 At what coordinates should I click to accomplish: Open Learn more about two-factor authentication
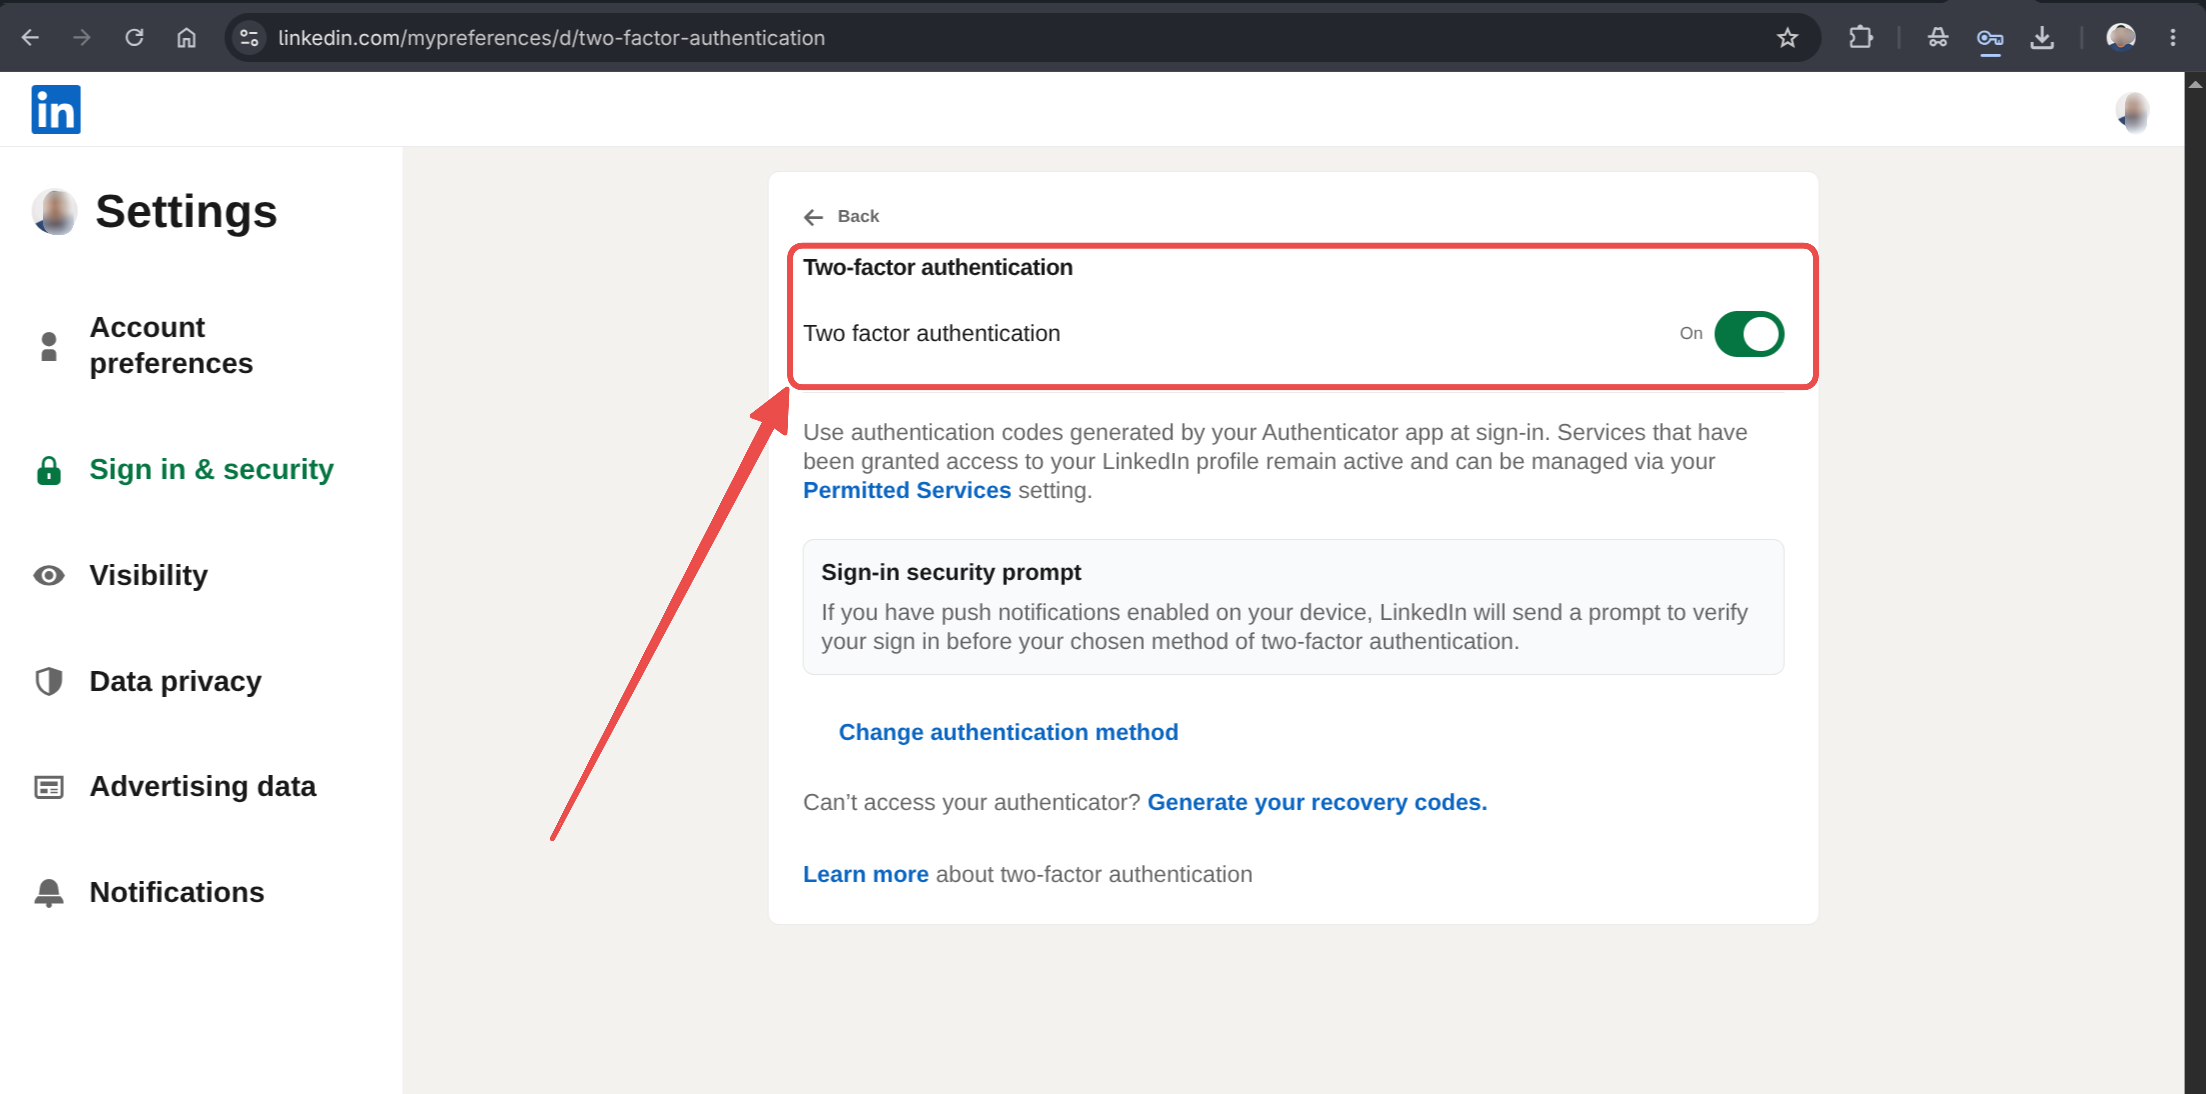[866, 875]
